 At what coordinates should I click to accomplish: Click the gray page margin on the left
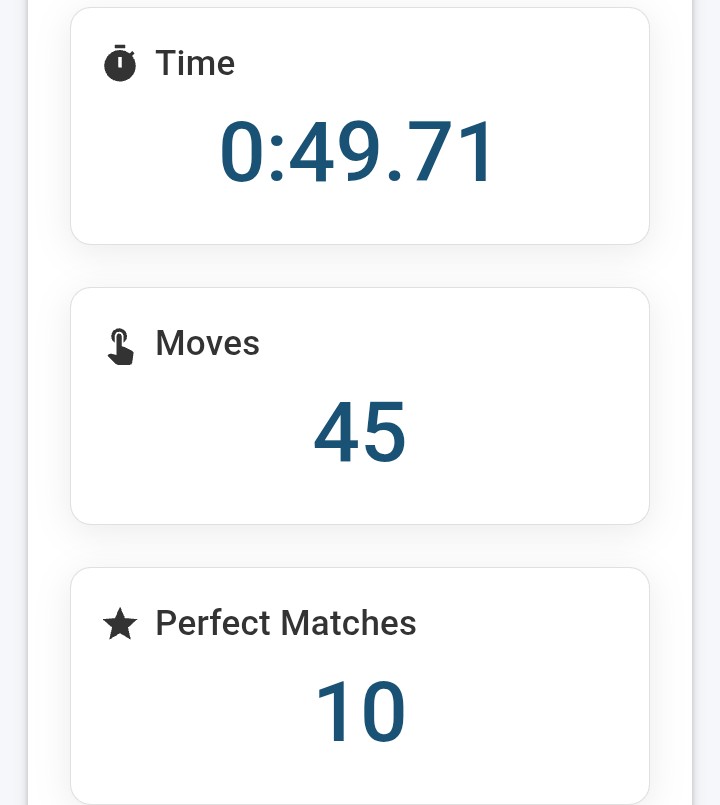pyautogui.click(x=13, y=402)
